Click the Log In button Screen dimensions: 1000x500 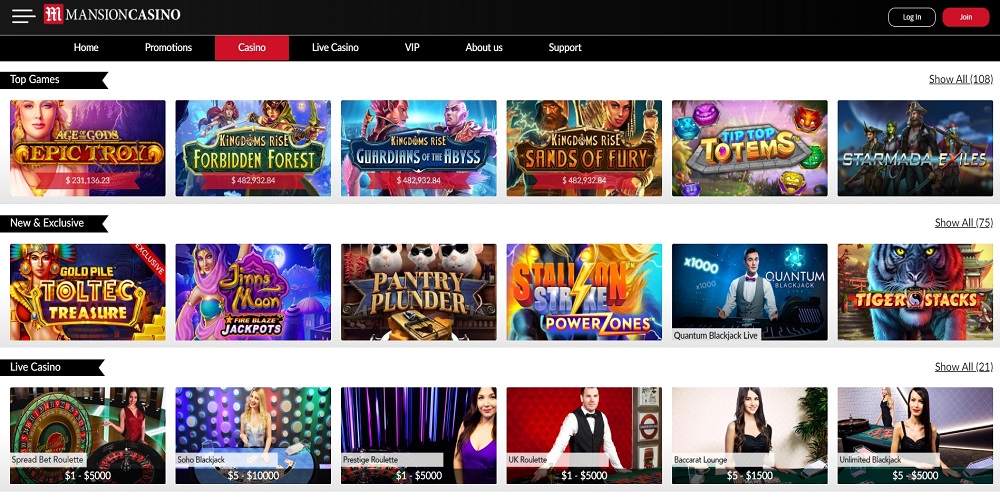point(911,17)
